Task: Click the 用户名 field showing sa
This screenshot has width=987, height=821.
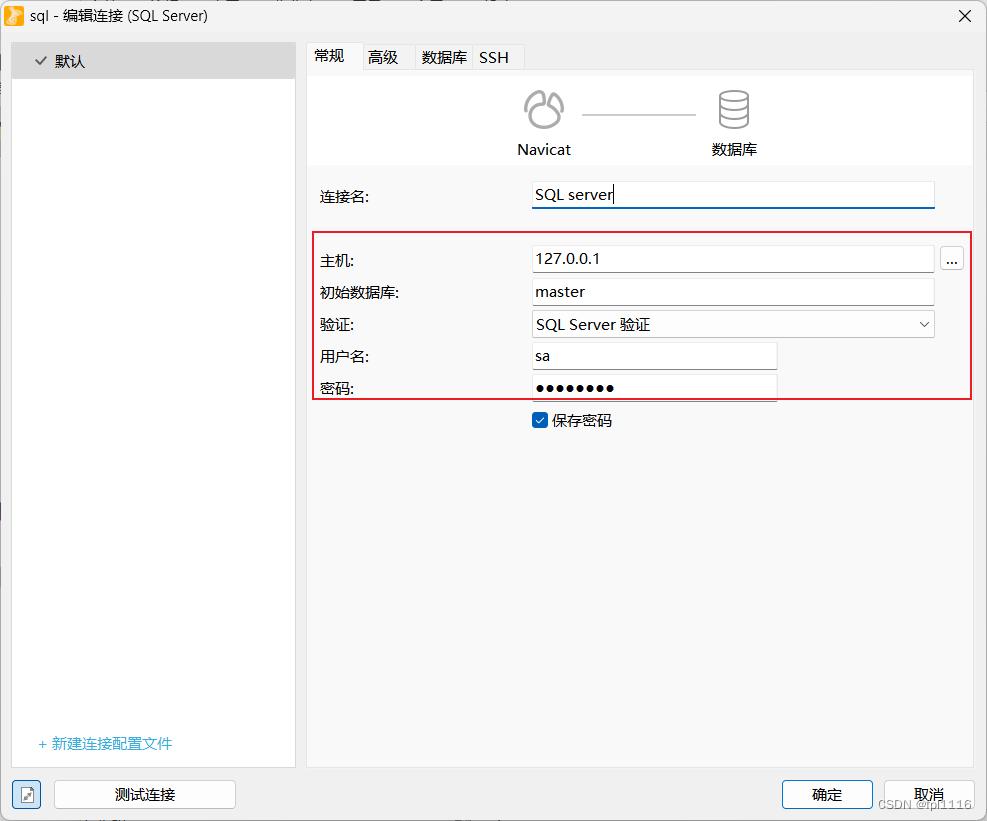Action: 655,356
